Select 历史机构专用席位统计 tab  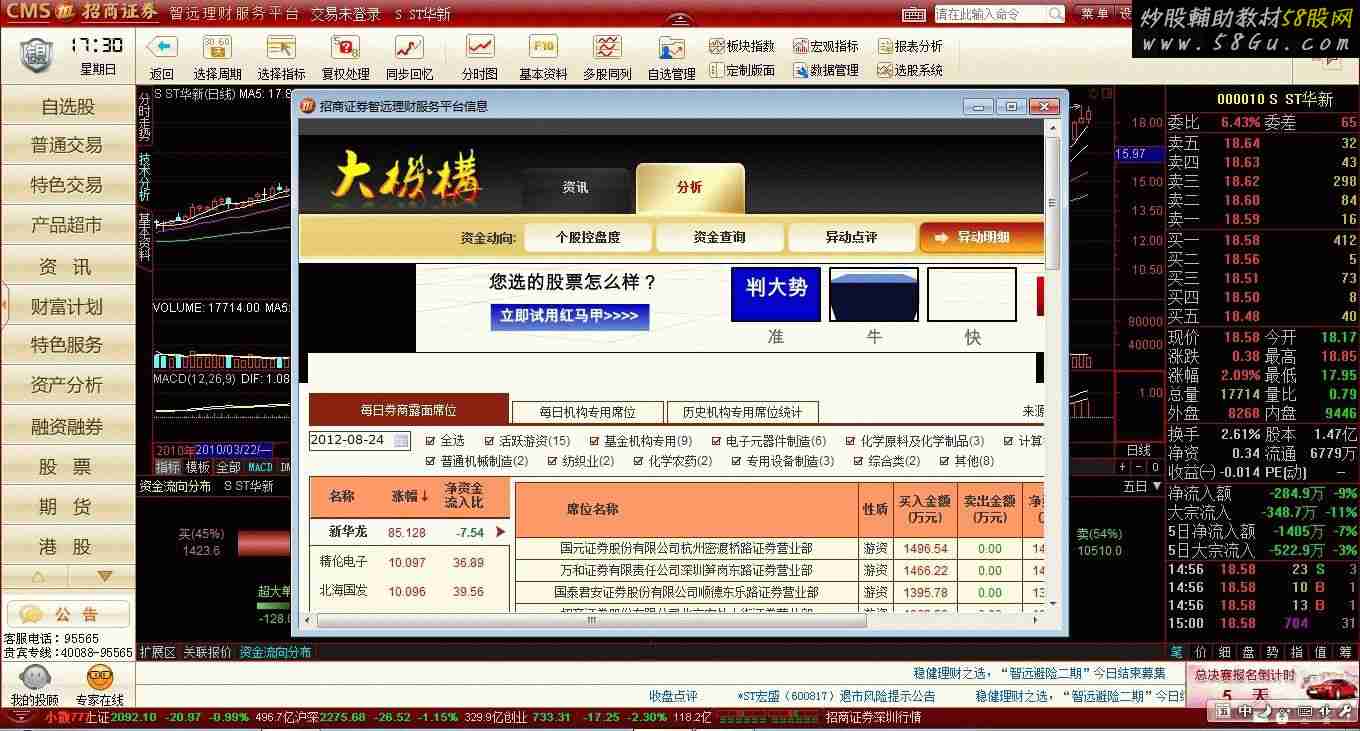742,412
